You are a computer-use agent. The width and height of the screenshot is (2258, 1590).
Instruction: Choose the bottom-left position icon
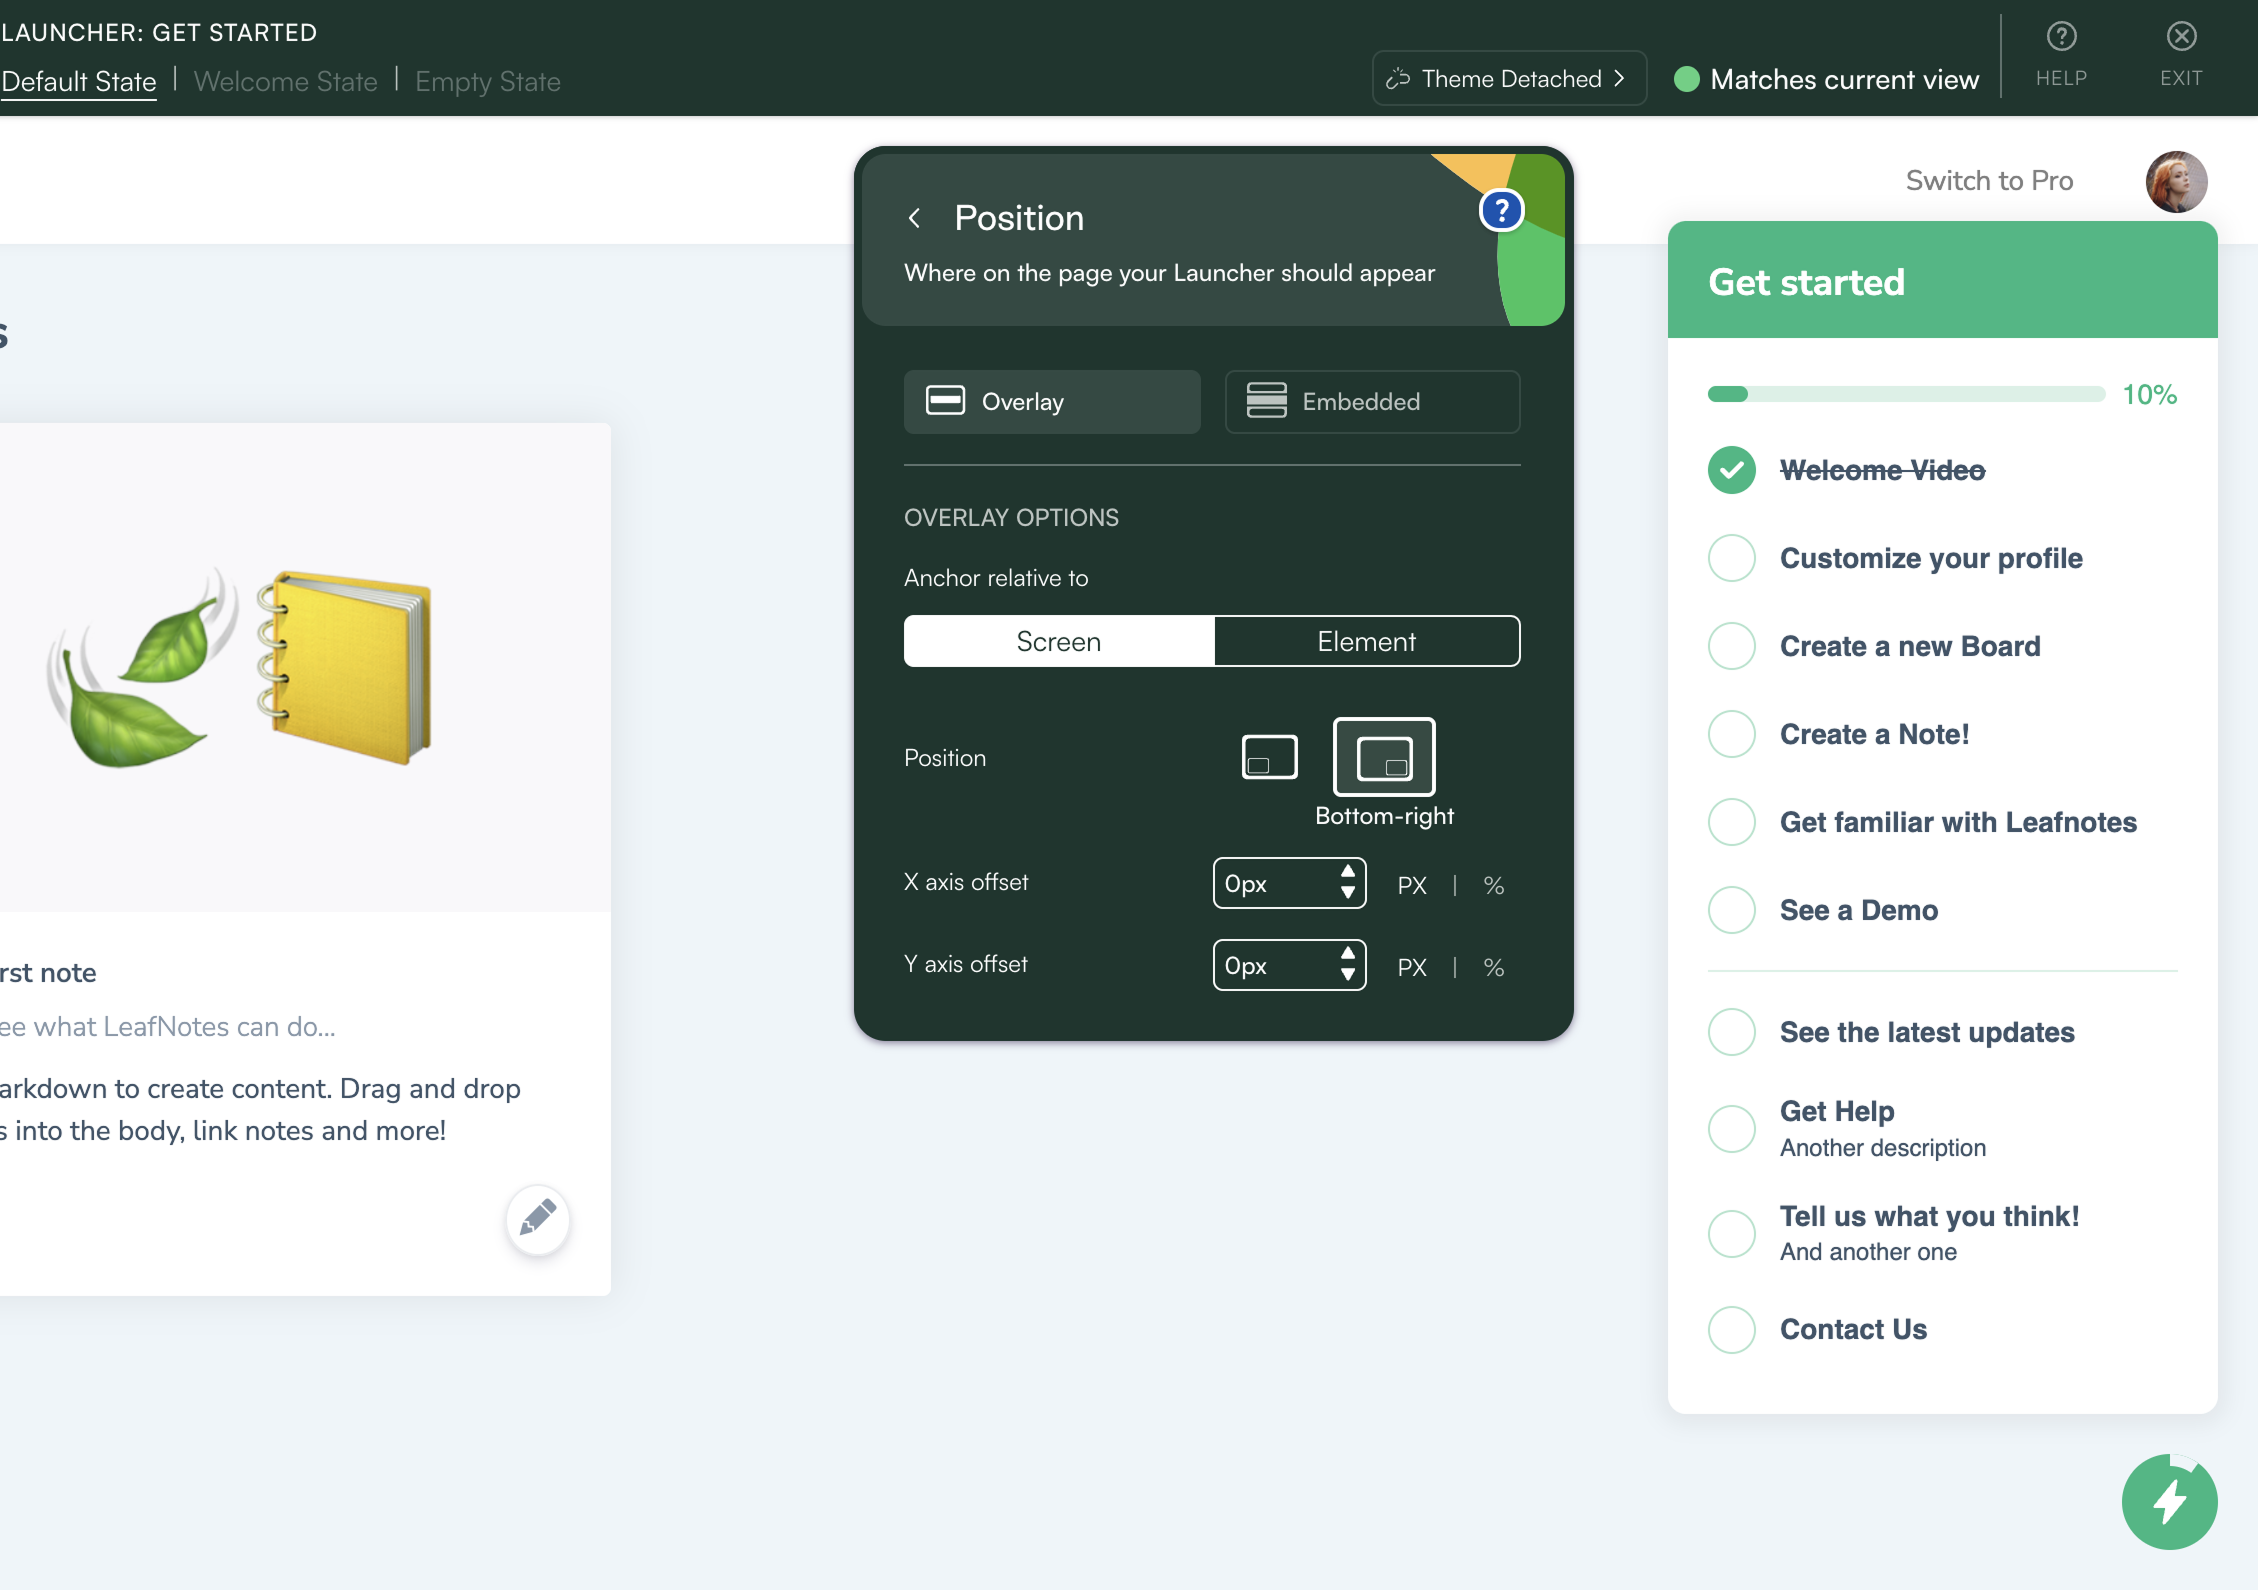[x=1268, y=757]
